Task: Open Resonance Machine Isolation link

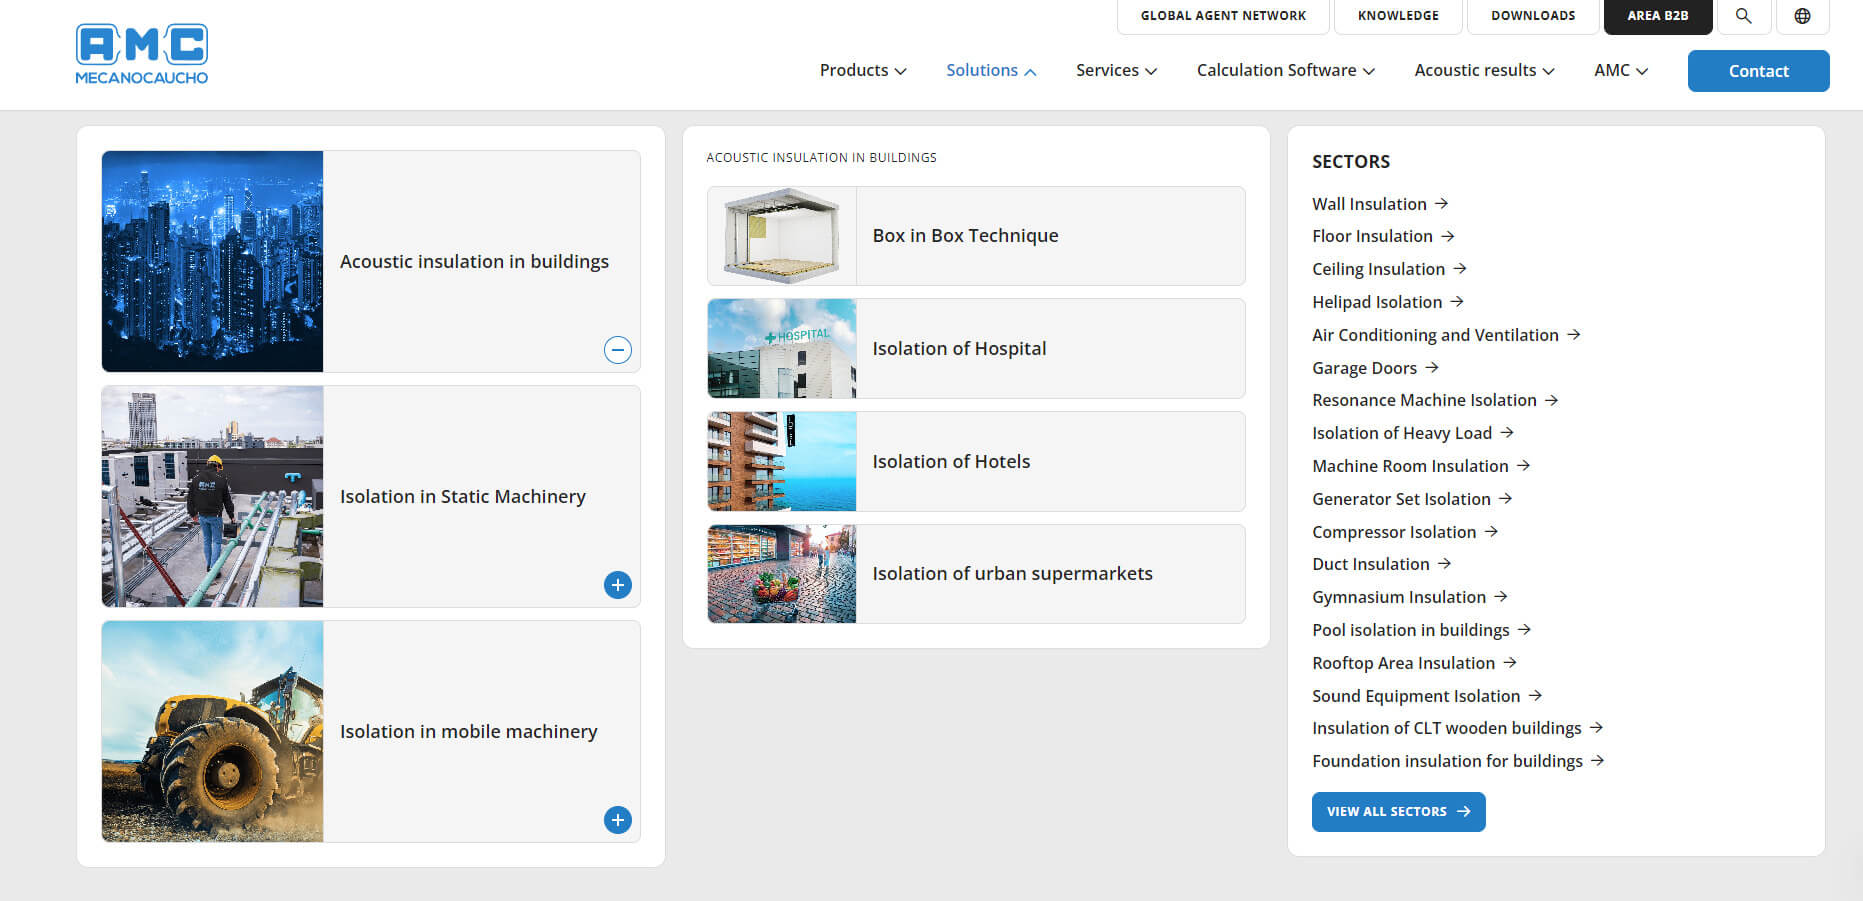Action: coord(1435,400)
